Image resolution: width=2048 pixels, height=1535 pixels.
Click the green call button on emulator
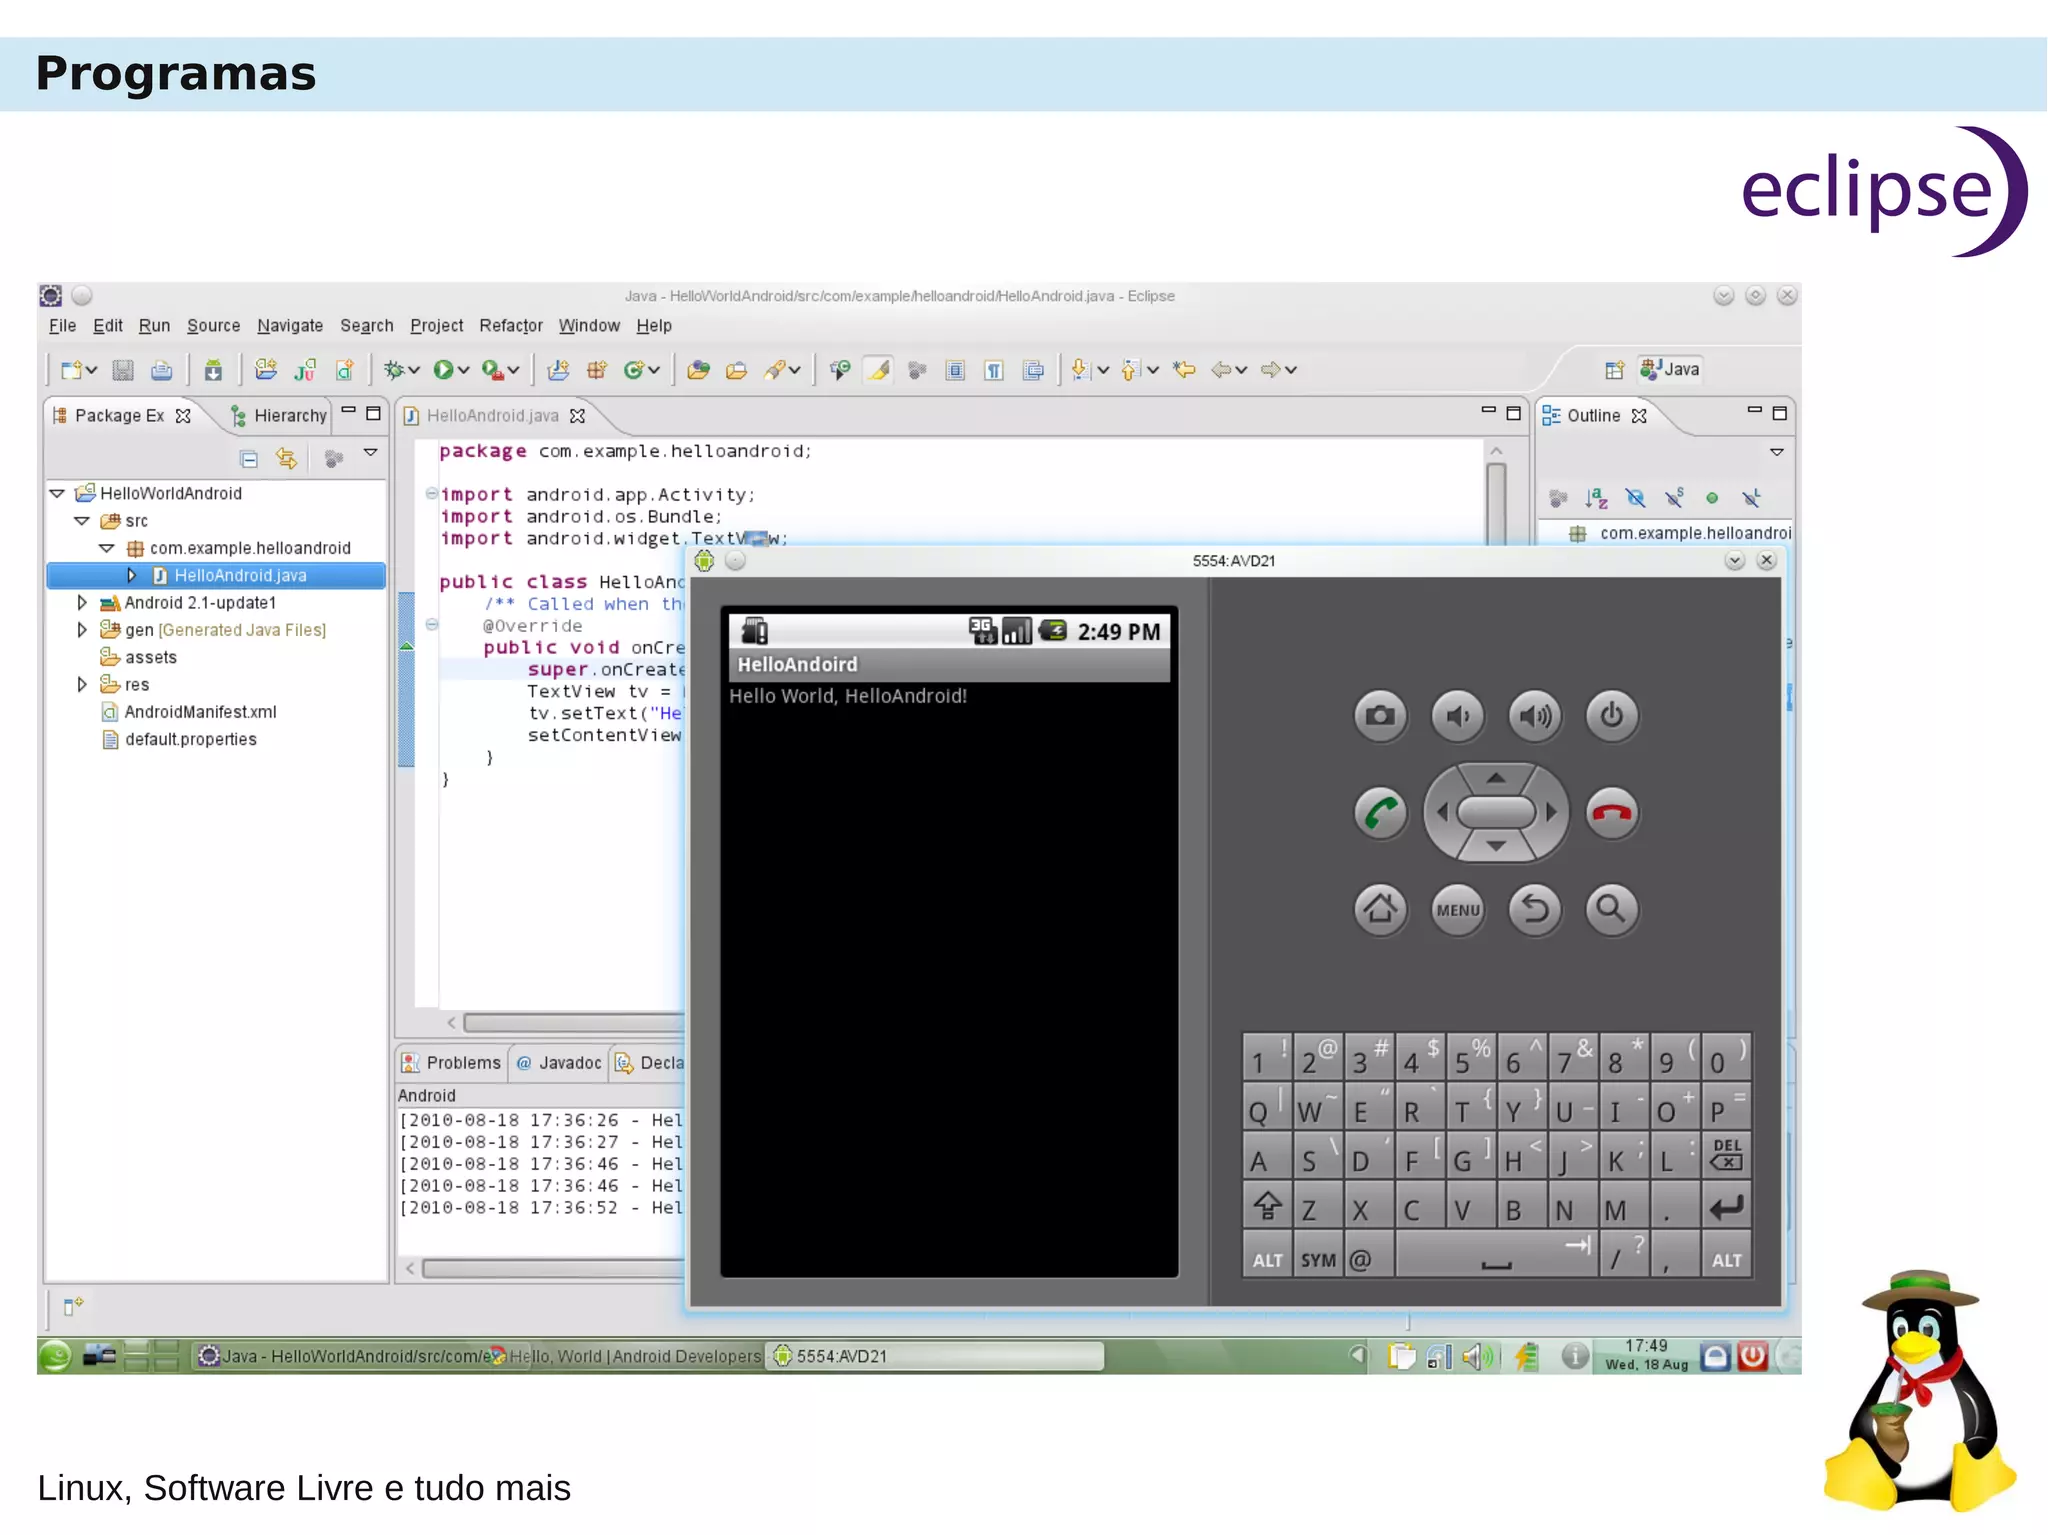pyautogui.click(x=1380, y=812)
